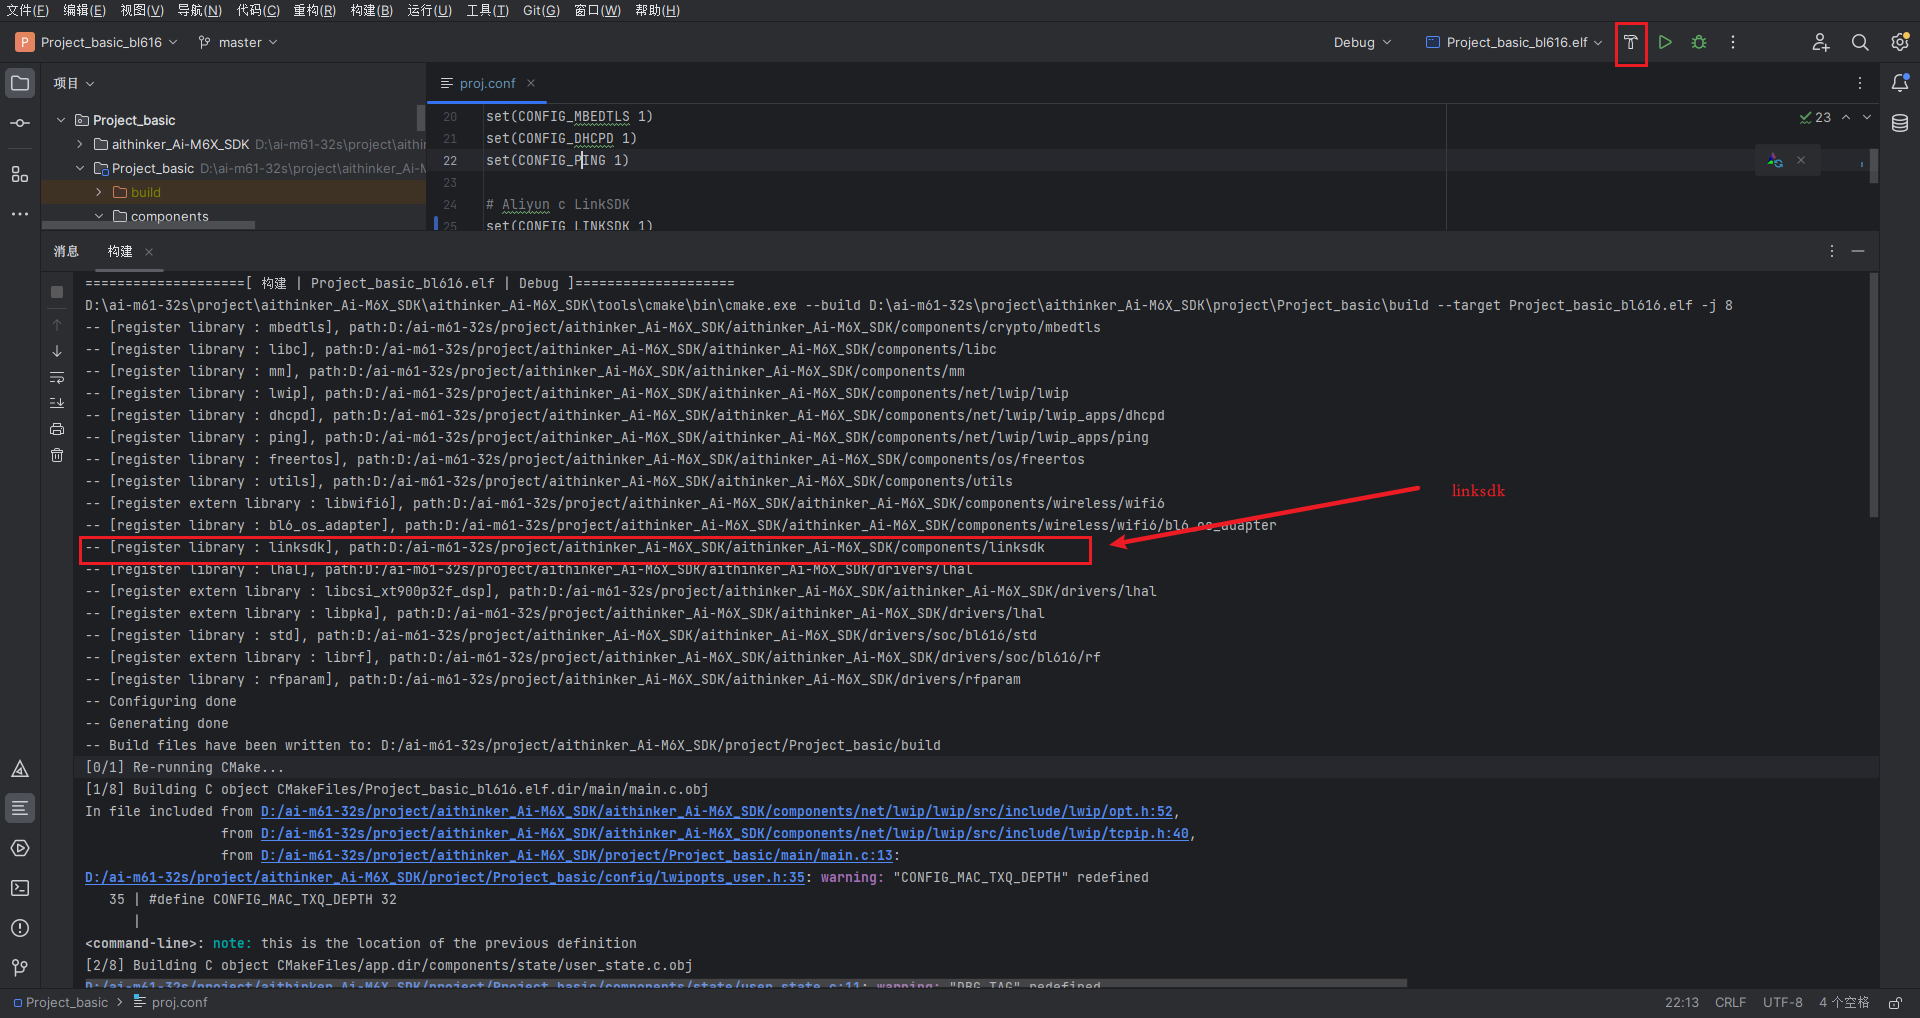Screen dimensions: 1920x1018
Task: Jump down to next build message
Action: [57, 351]
